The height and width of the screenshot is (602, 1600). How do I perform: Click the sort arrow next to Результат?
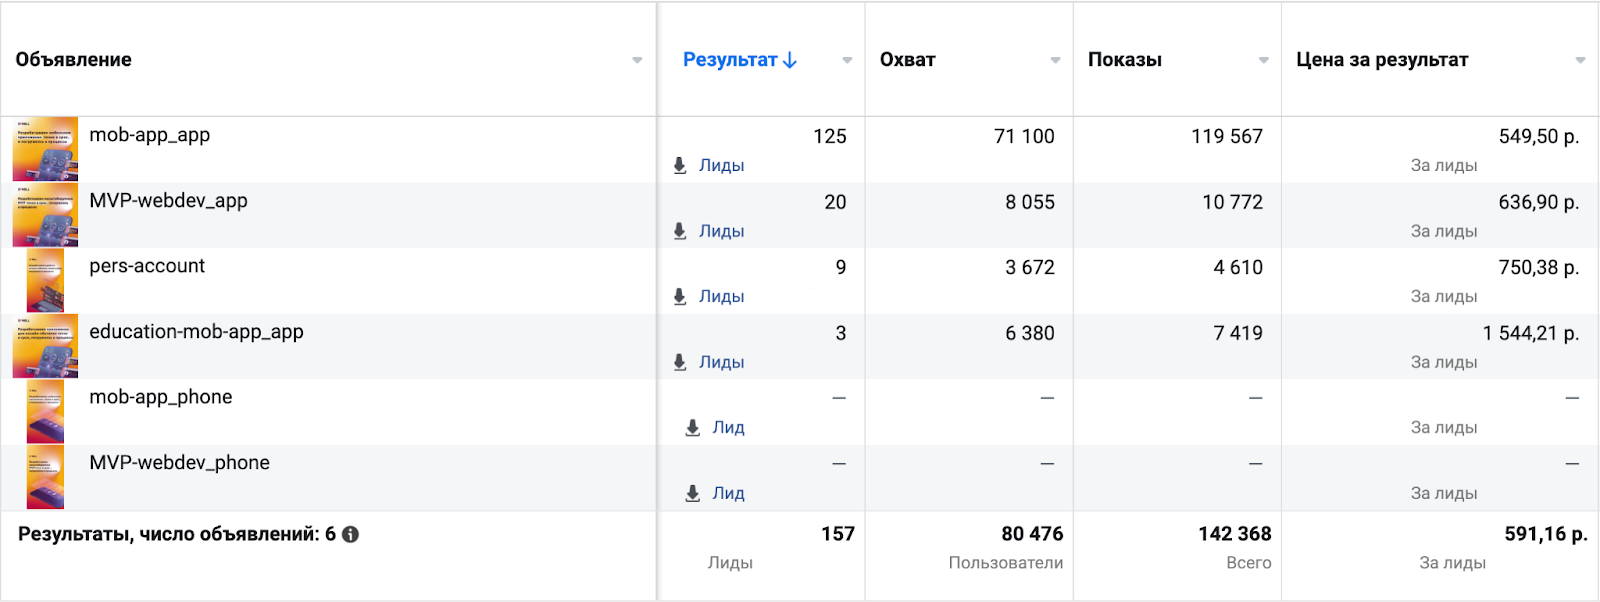tap(790, 60)
